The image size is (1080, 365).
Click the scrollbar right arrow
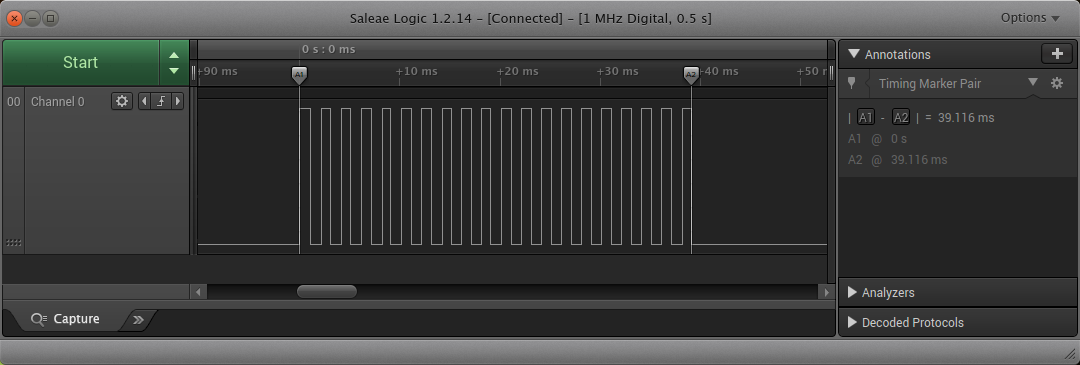pyautogui.click(x=826, y=292)
